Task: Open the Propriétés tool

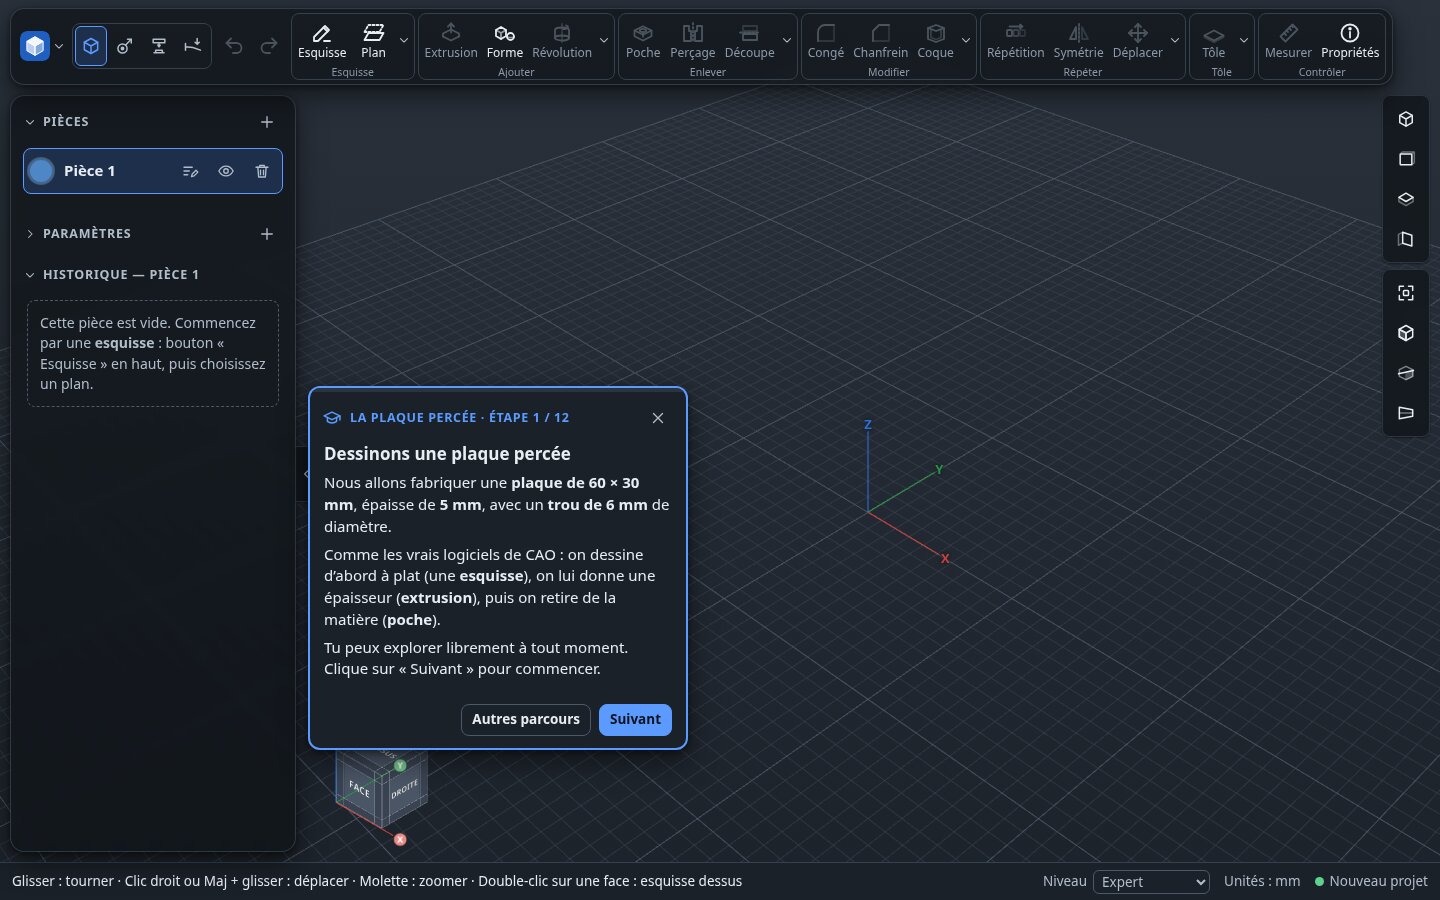Action: click(x=1350, y=41)
